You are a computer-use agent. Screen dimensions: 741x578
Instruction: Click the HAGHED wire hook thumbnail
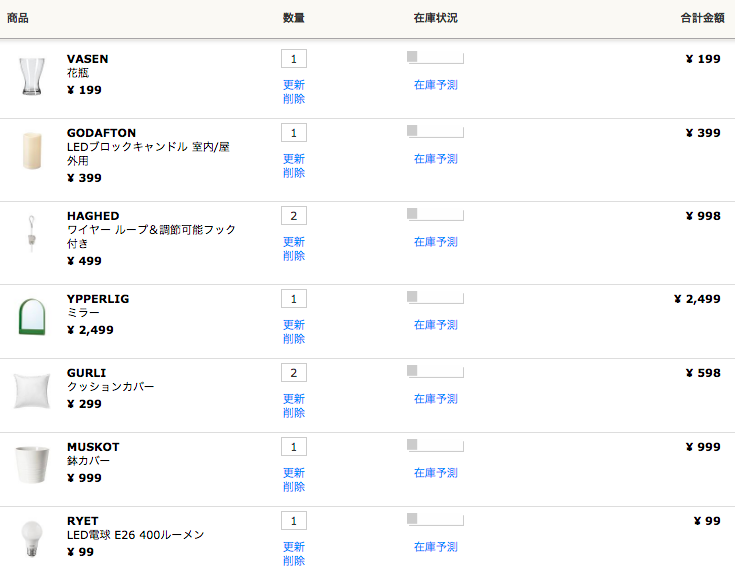pos(32,233)
